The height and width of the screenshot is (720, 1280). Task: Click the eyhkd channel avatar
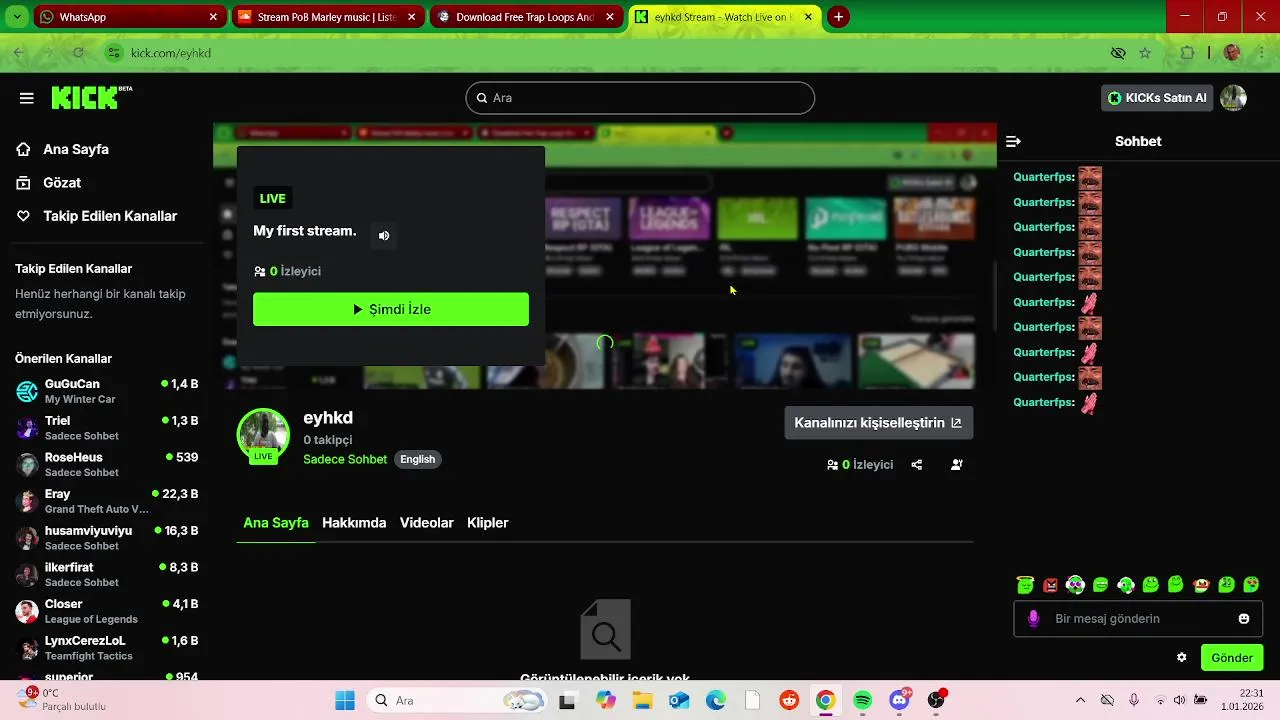pos(263,435)
